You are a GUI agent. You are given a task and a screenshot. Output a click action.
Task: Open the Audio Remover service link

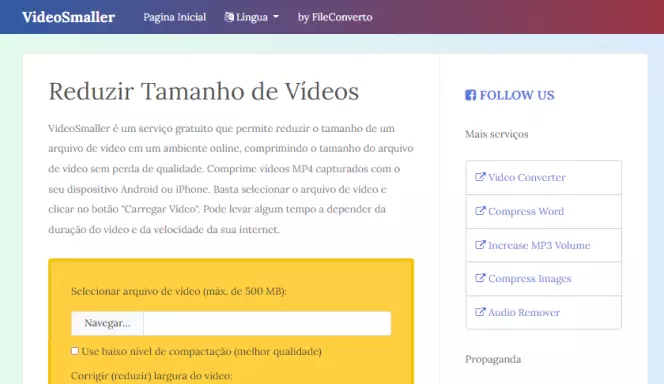524,312
